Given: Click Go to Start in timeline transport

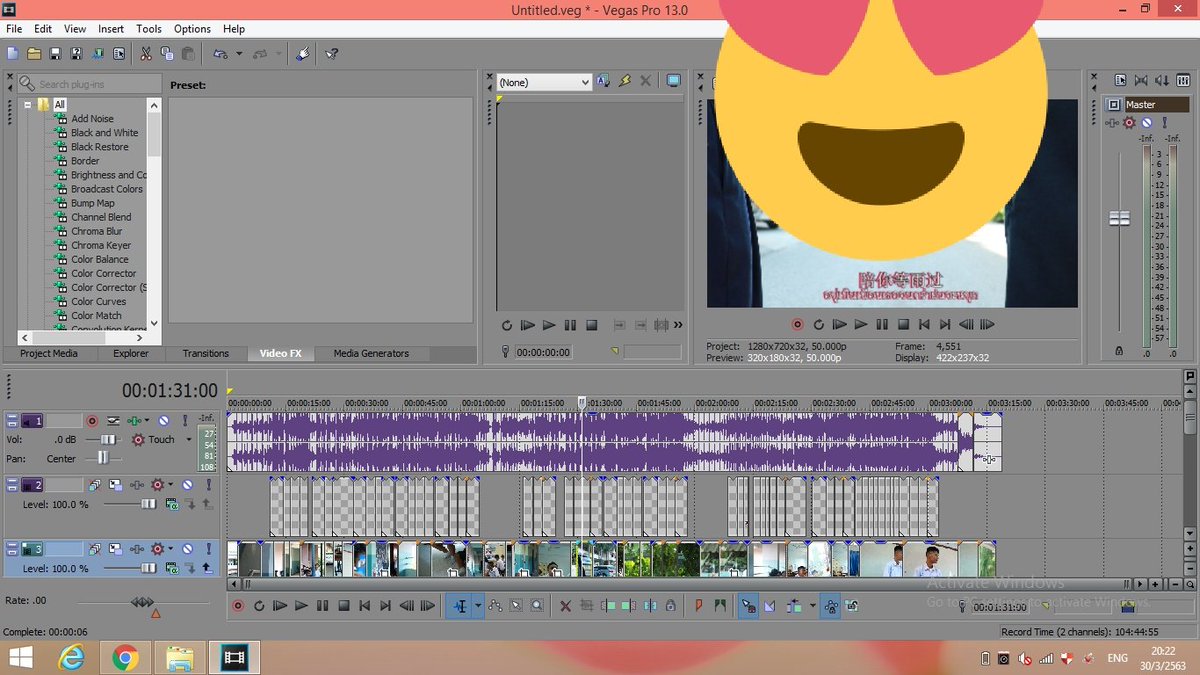Looking at the screenshot, I should click(x=365, y=606).
